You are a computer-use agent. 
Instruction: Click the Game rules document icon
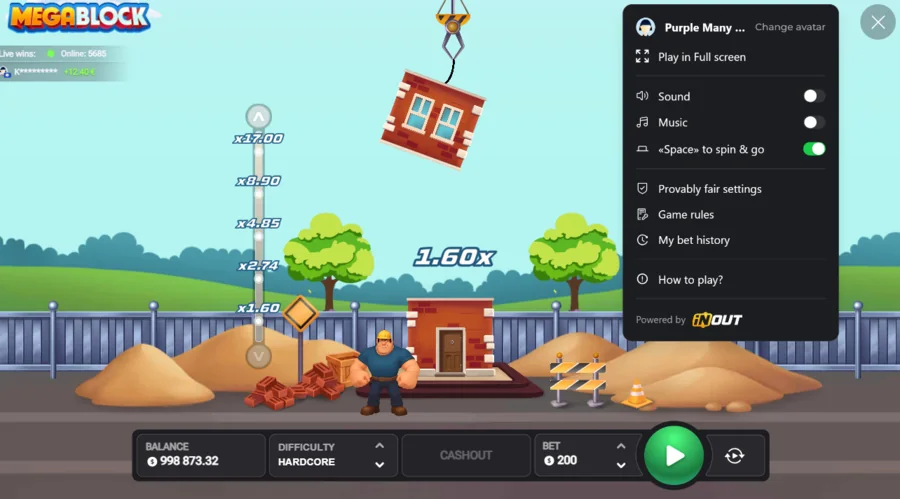[x=642, y=215]
